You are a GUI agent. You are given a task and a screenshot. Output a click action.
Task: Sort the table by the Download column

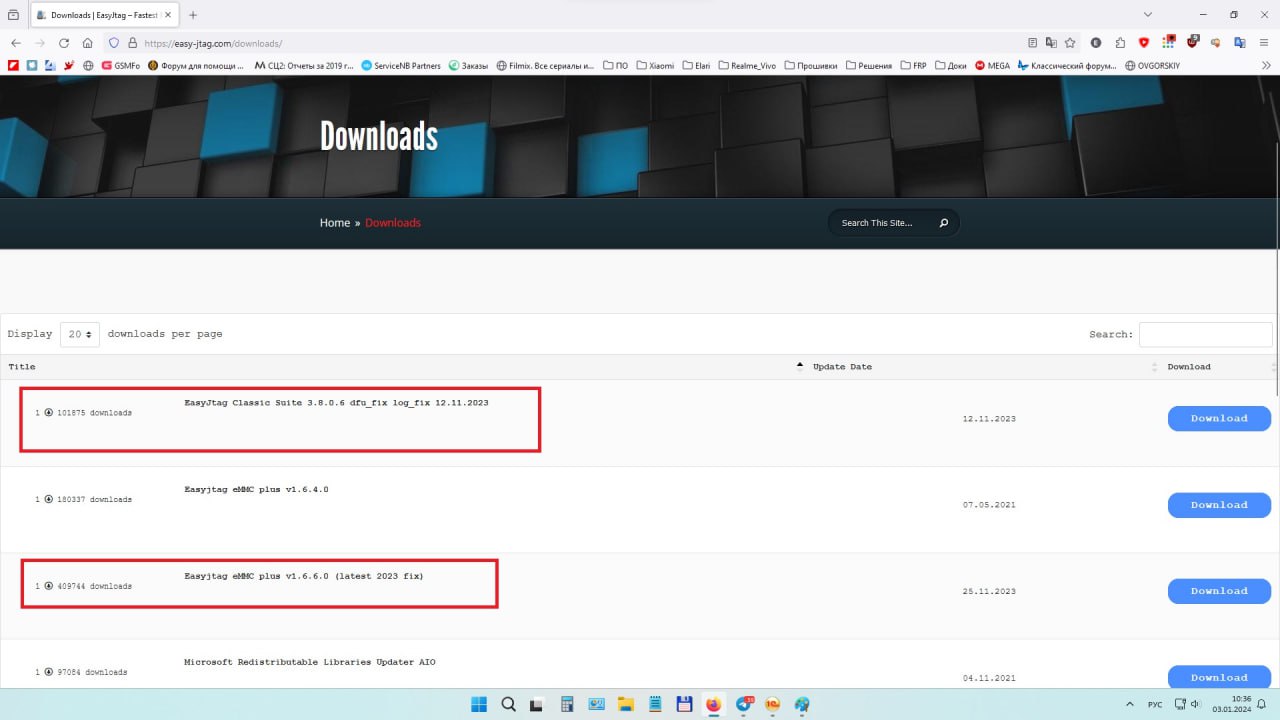tap(1220, 367)
